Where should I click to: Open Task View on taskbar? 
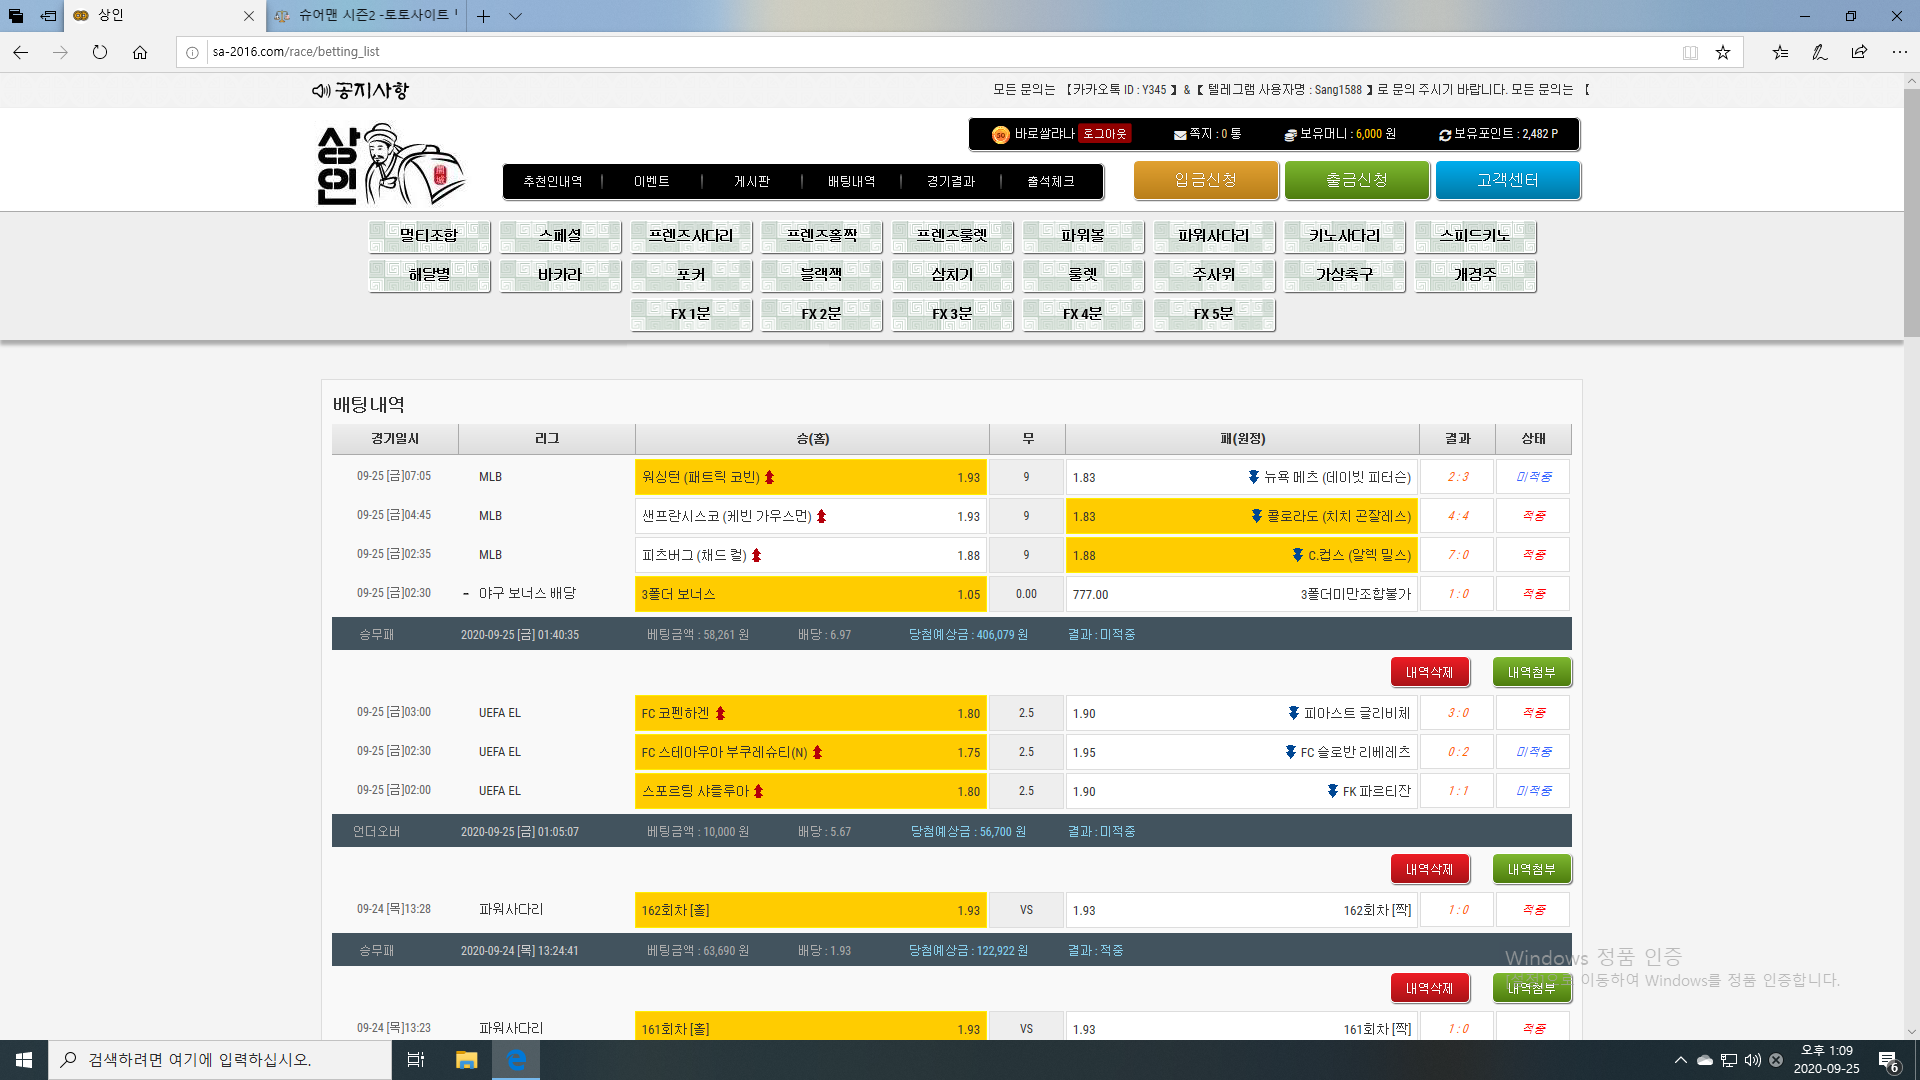pos(416,1060)
